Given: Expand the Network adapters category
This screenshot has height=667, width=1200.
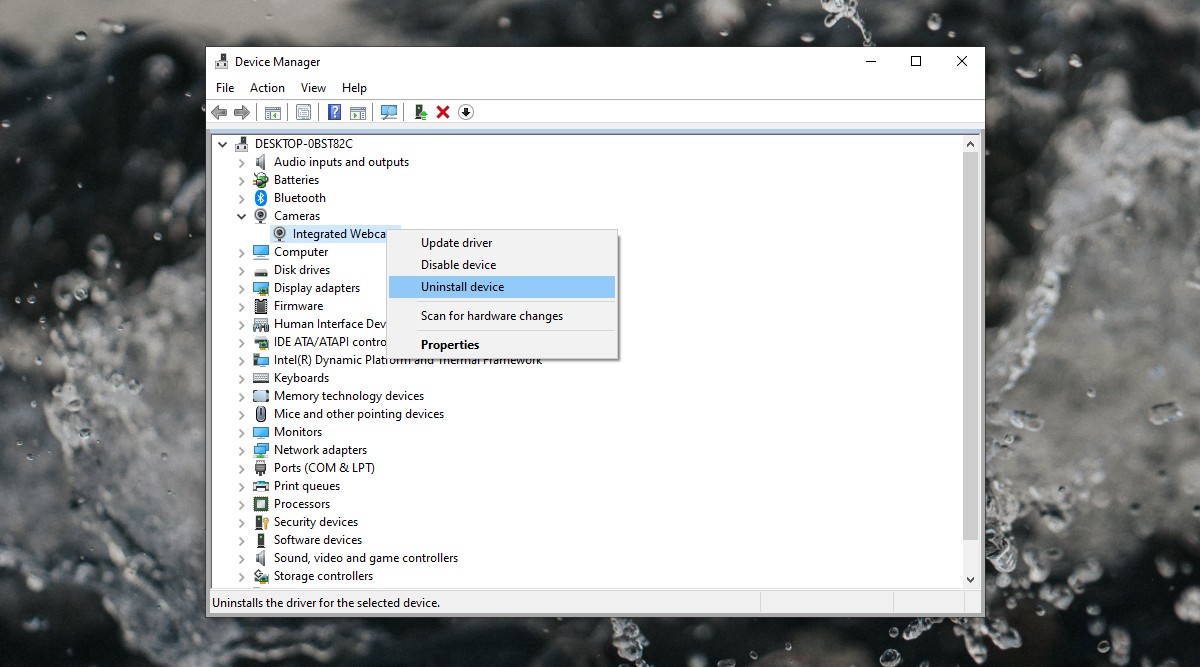Looking at the screenshot, I should [x=241, y=450].
